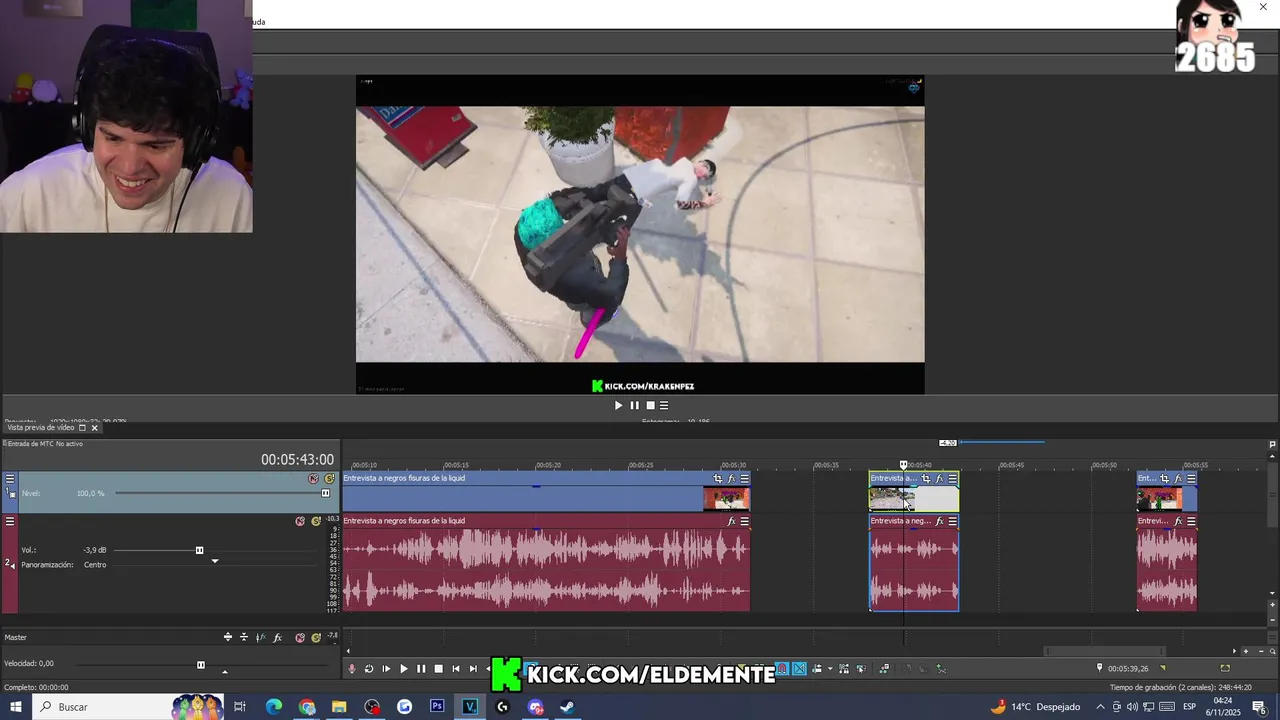Click the Windows Start button

pyautogui.click(x=16, y=707)
